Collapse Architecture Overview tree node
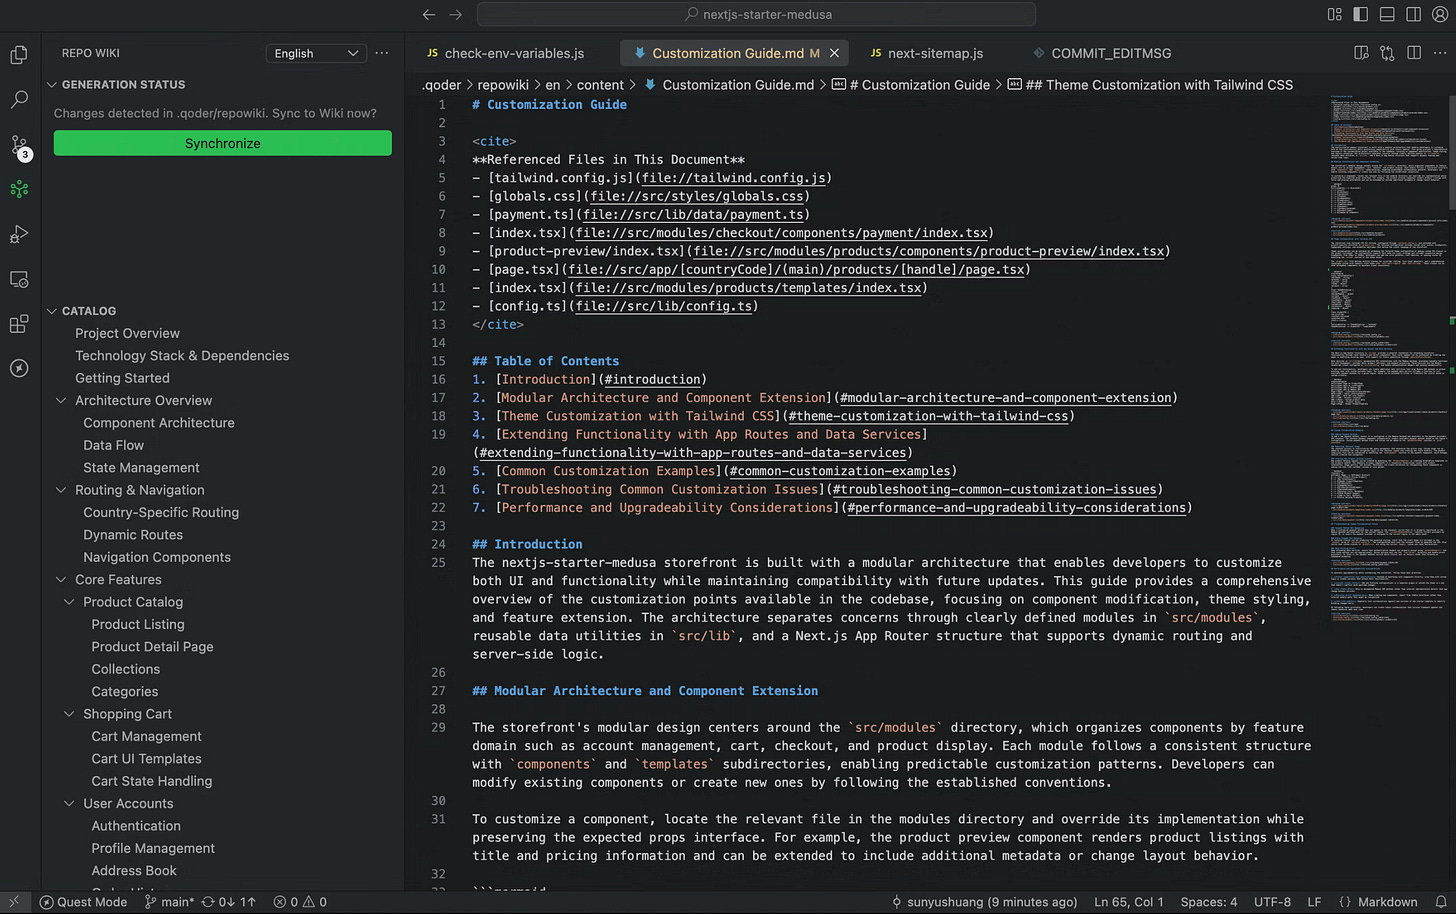This screenshot has width=1456, height=914. (x=61, y=400)
